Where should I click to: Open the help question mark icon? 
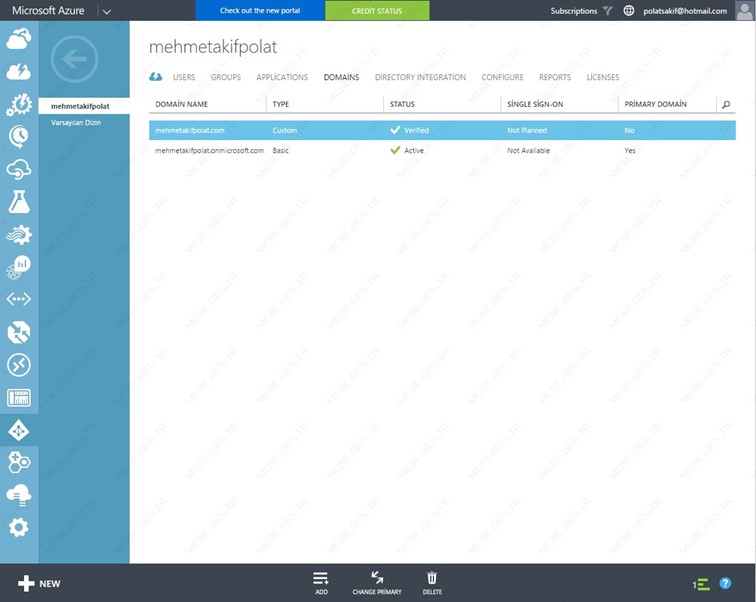point(725,583)
